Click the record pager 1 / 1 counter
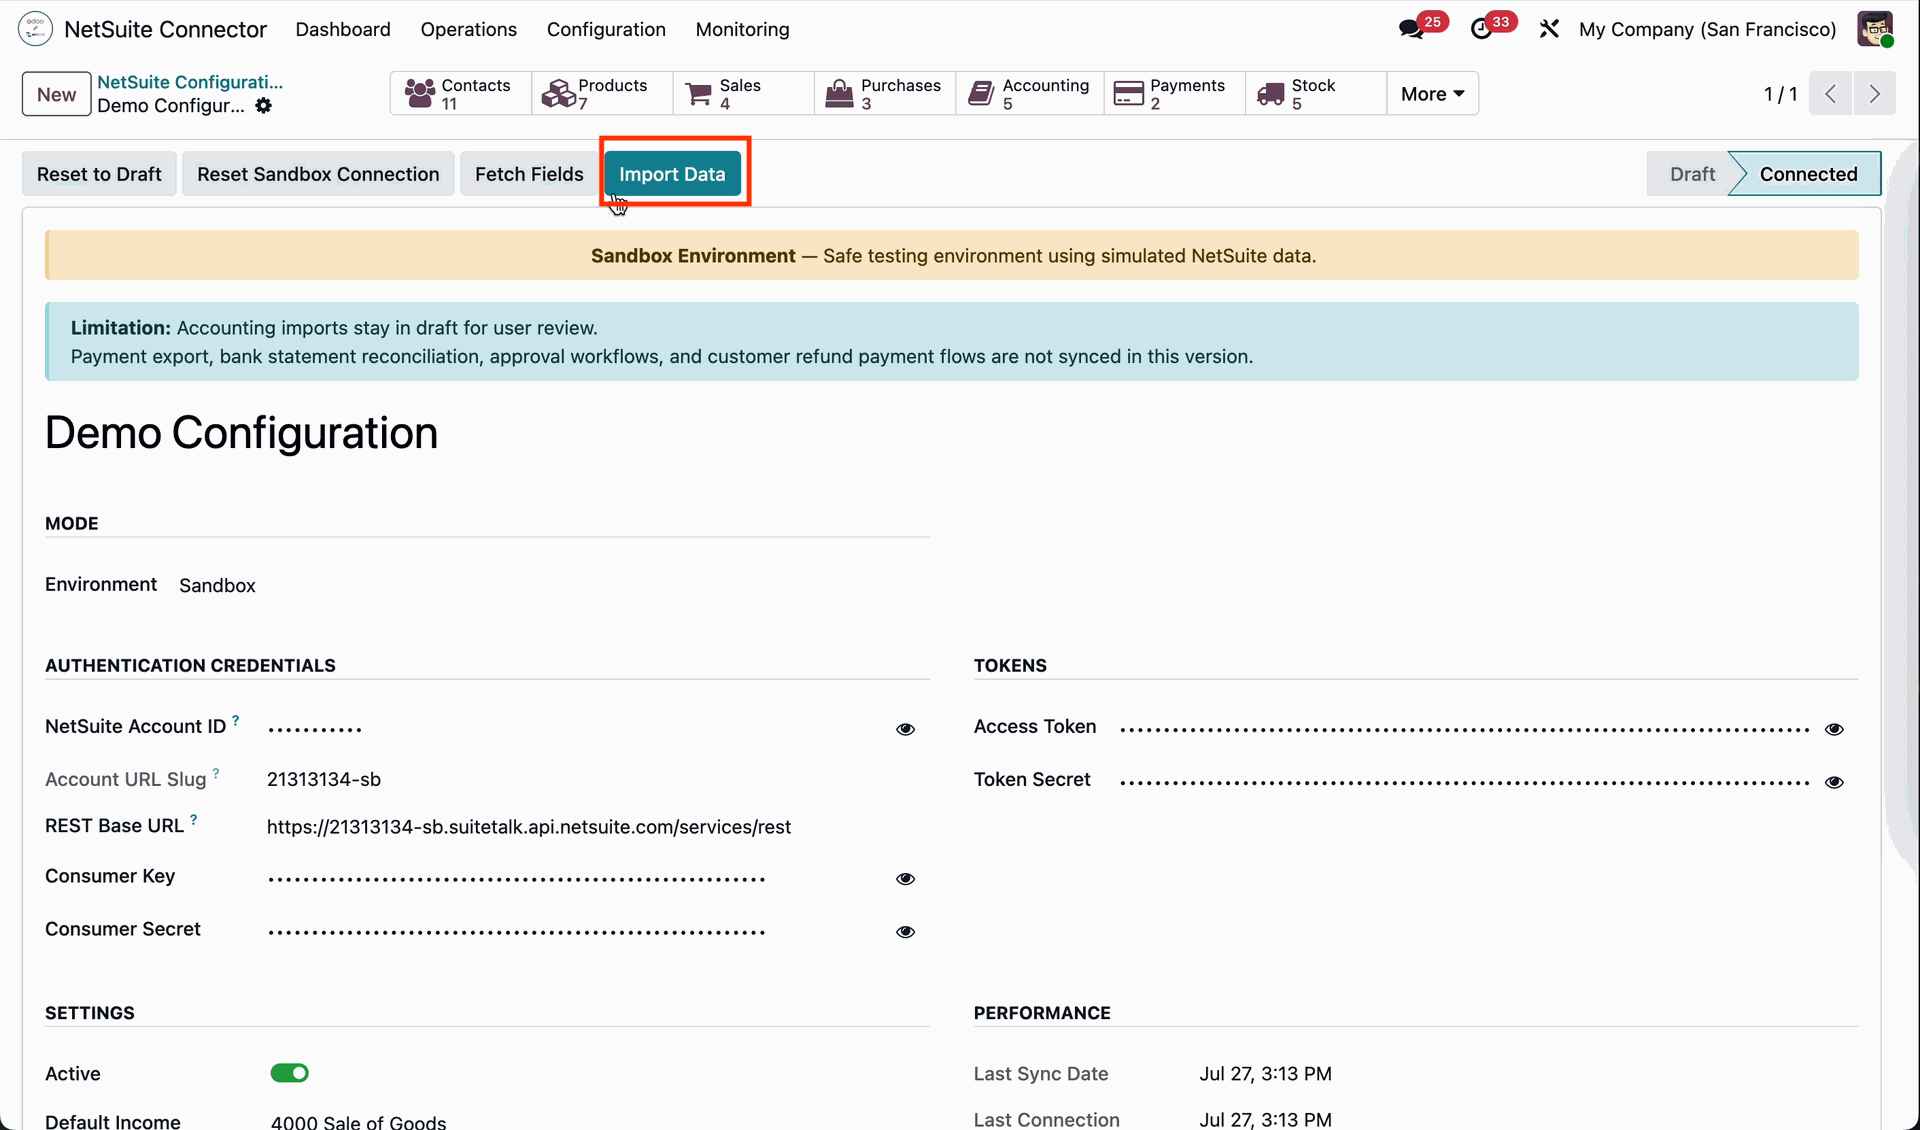1920x1130 pixels. coord(1780,94)
